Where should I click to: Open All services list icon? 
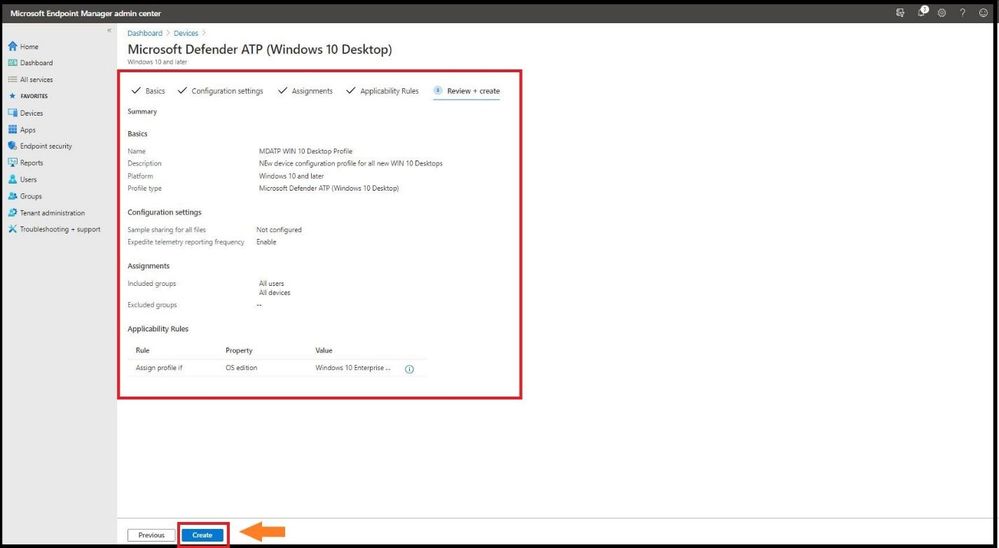coord(13,80)
